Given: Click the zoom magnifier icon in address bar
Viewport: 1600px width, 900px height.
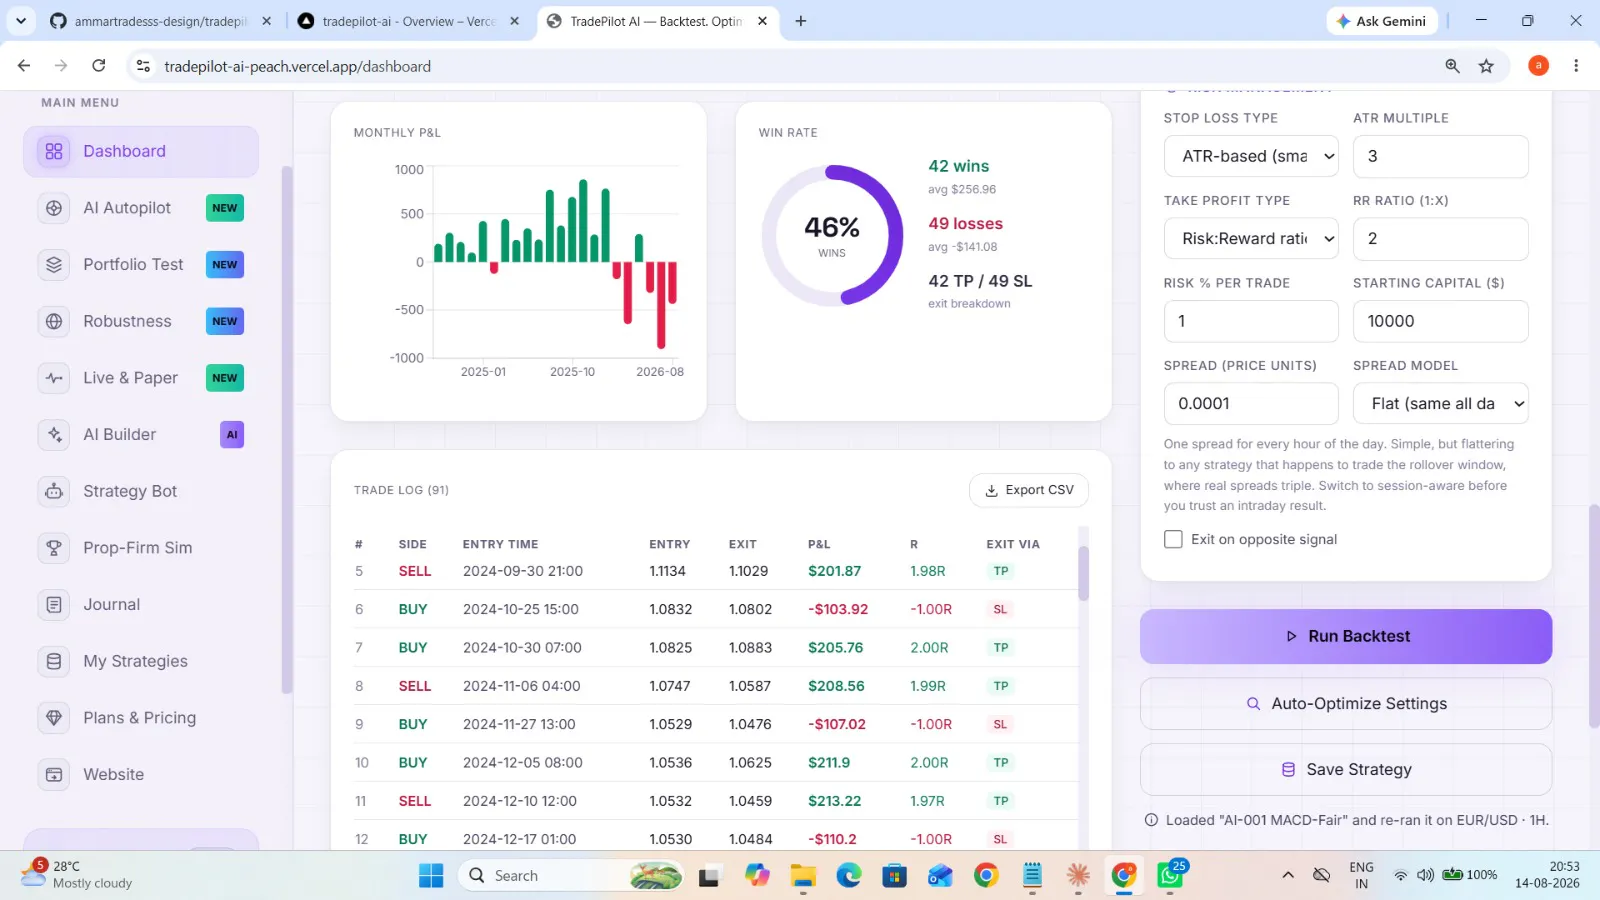Looking at the screenshot, I should pos(1452,66).
